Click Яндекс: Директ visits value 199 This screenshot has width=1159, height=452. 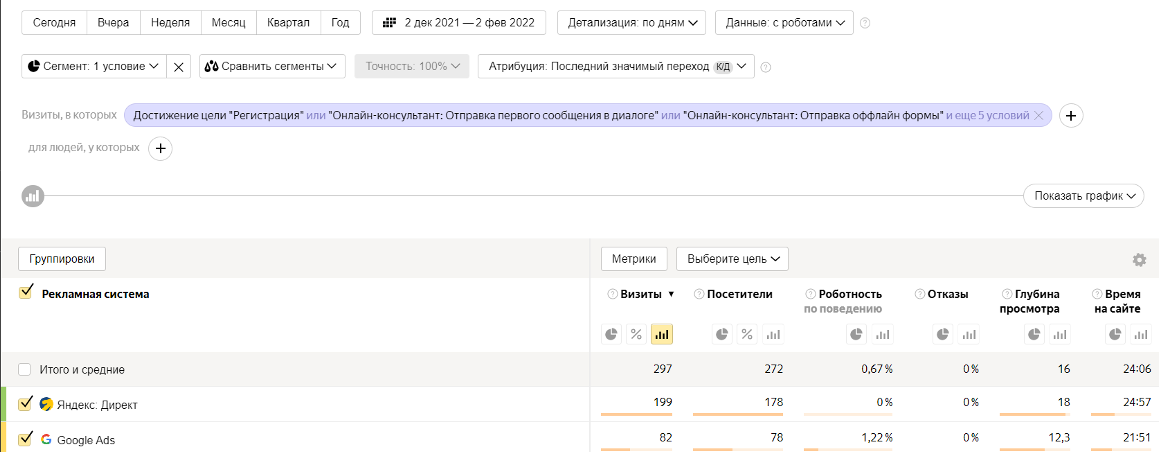(x=663, y=403)
